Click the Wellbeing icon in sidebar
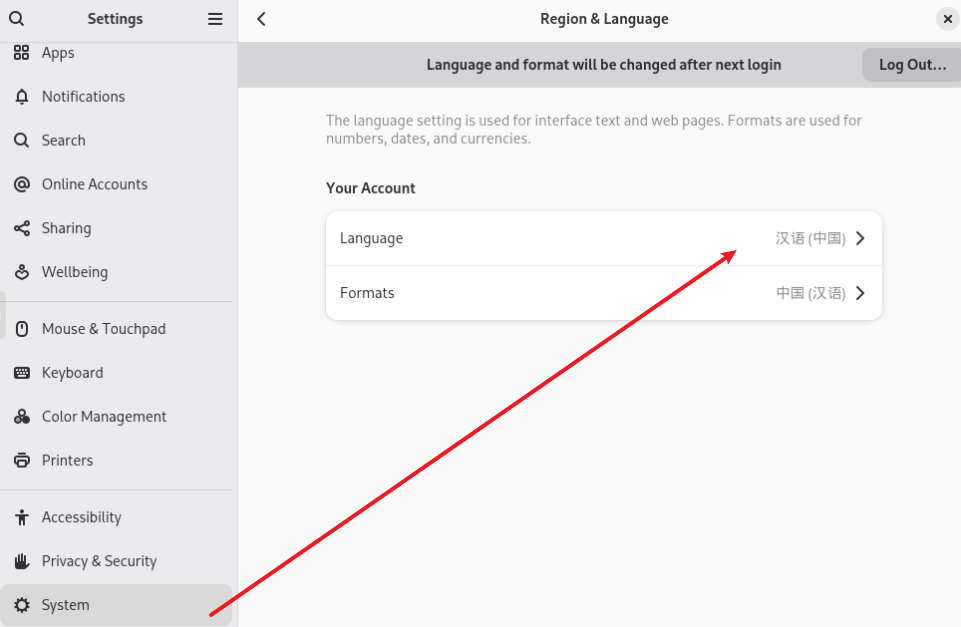Viewport: 961px width, 627px height. click(x=21, y=272)
